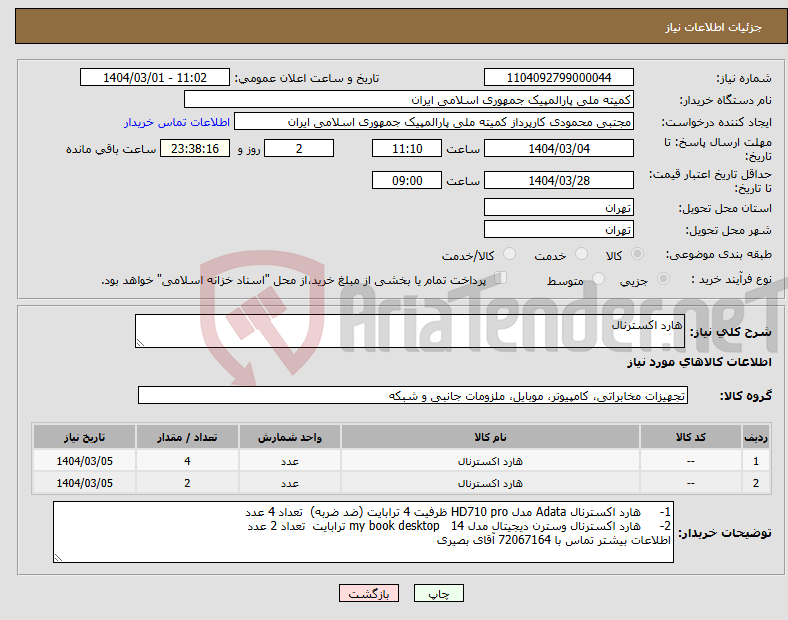788x620 pixels.
Task: Click the deadline time 11:10 field
Action: coord(407,149)
